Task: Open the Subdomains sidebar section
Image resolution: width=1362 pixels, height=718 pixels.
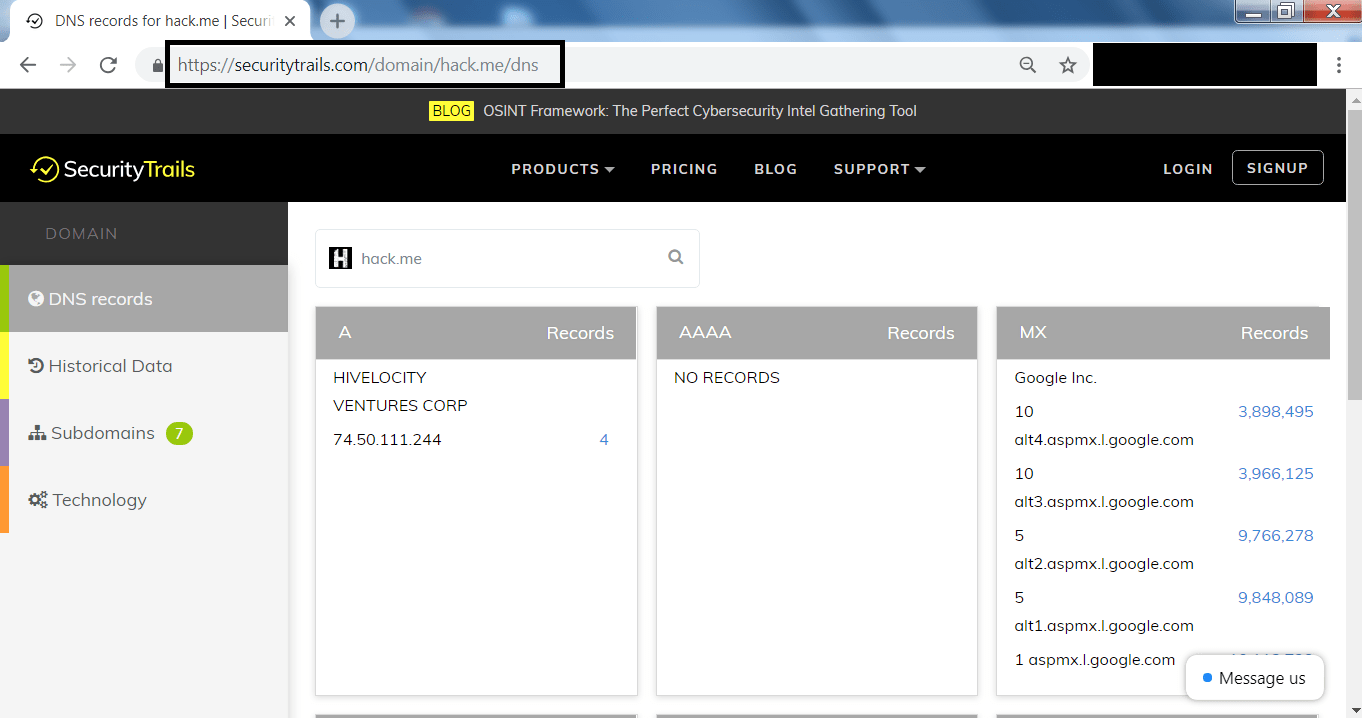Action: [x=144, y=433]
